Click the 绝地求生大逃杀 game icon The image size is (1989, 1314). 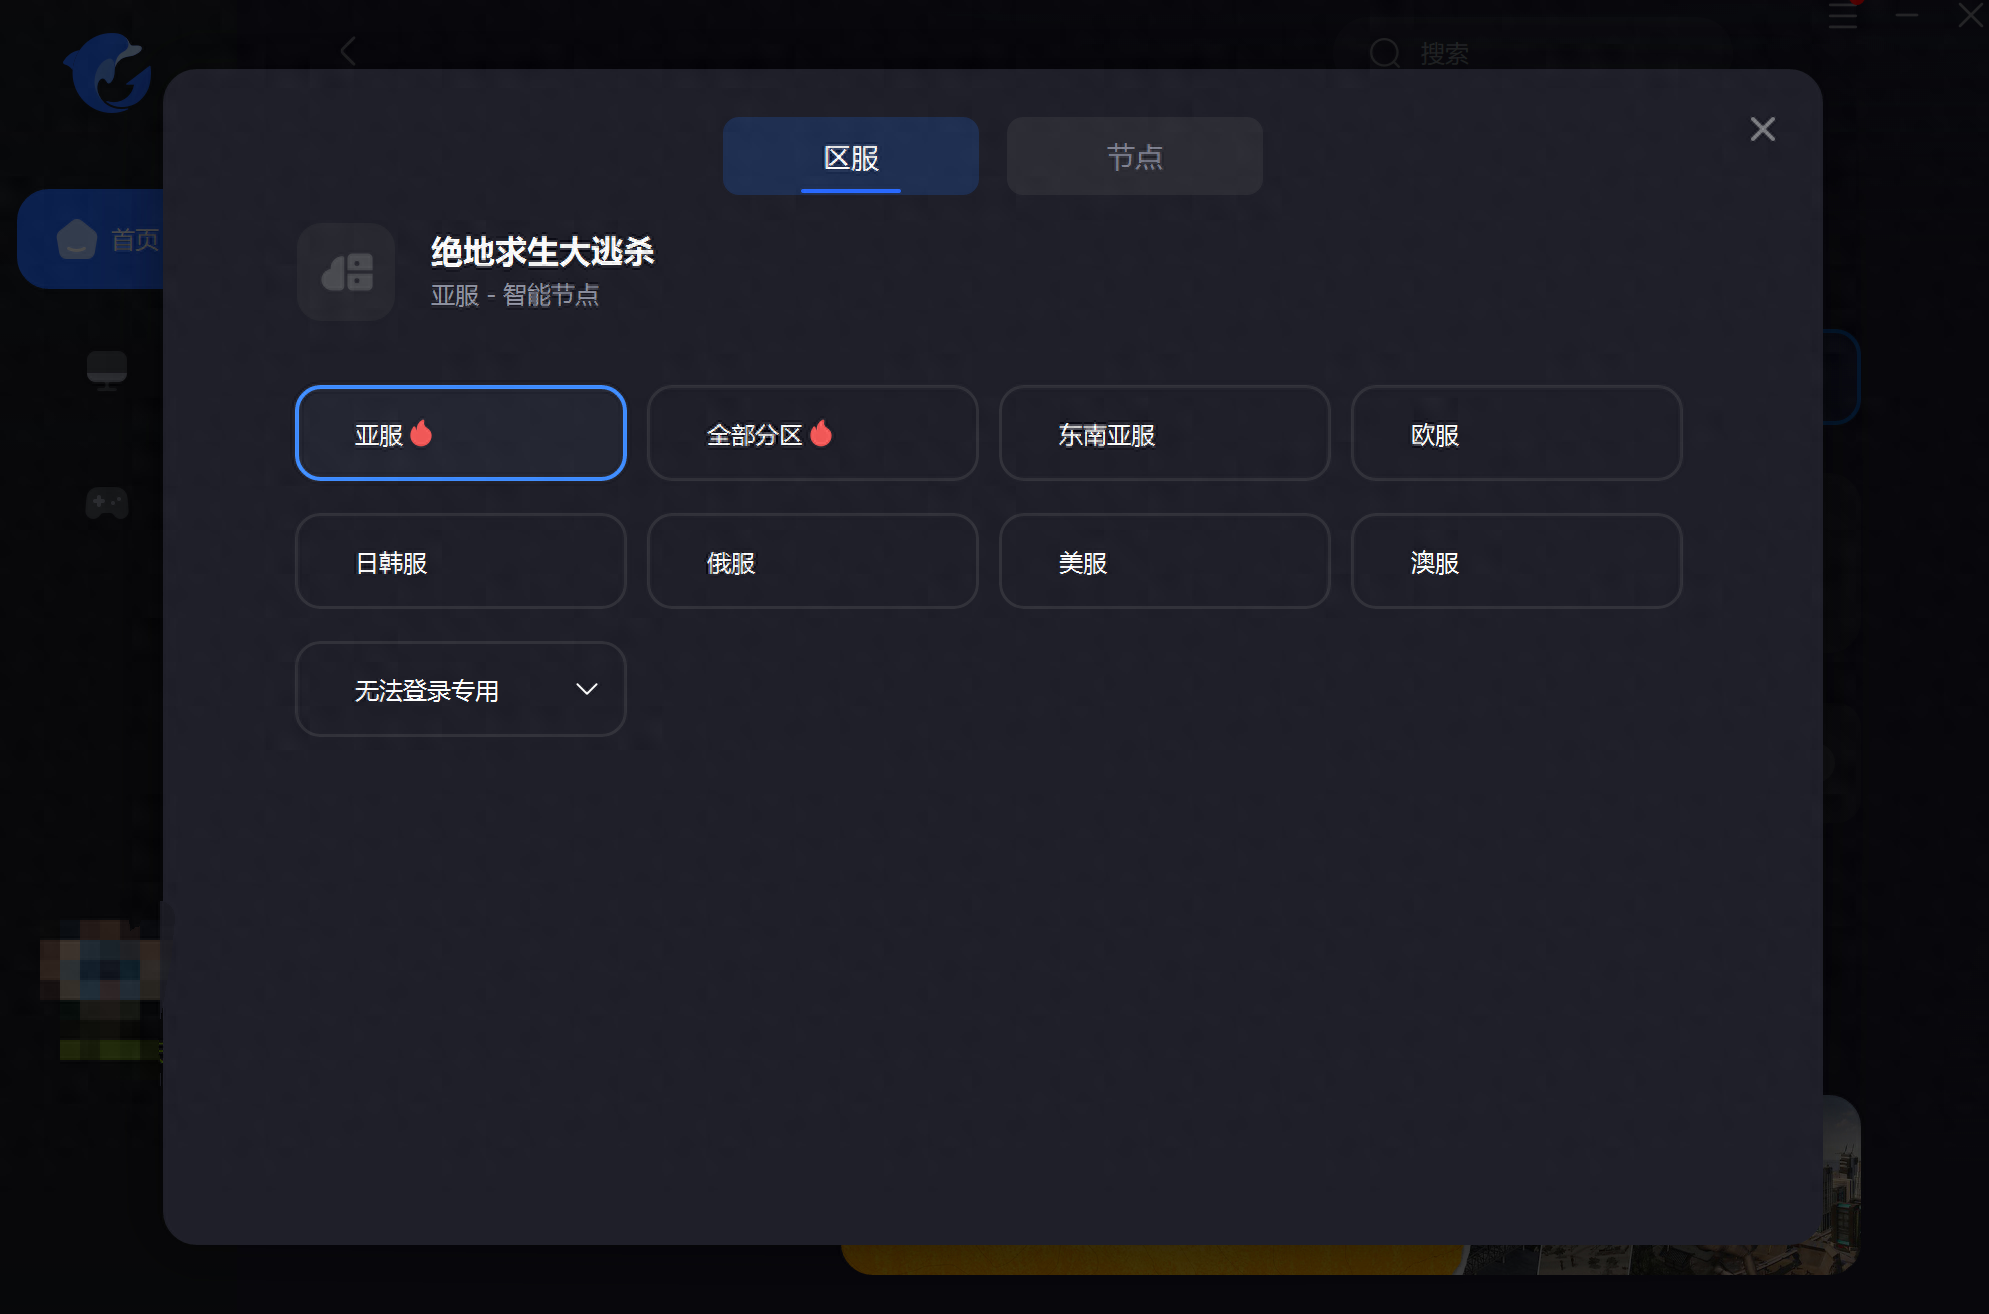click(x=346, y=272)
